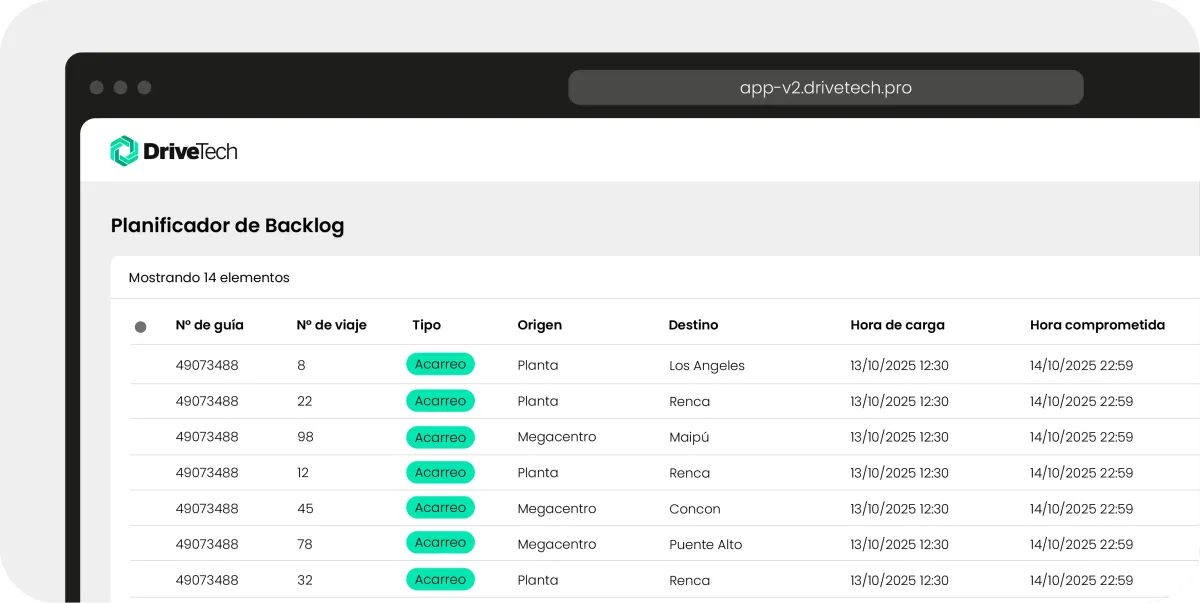
Task: Select the Acarreo badge for trip 98
Action: pos(441,437)
